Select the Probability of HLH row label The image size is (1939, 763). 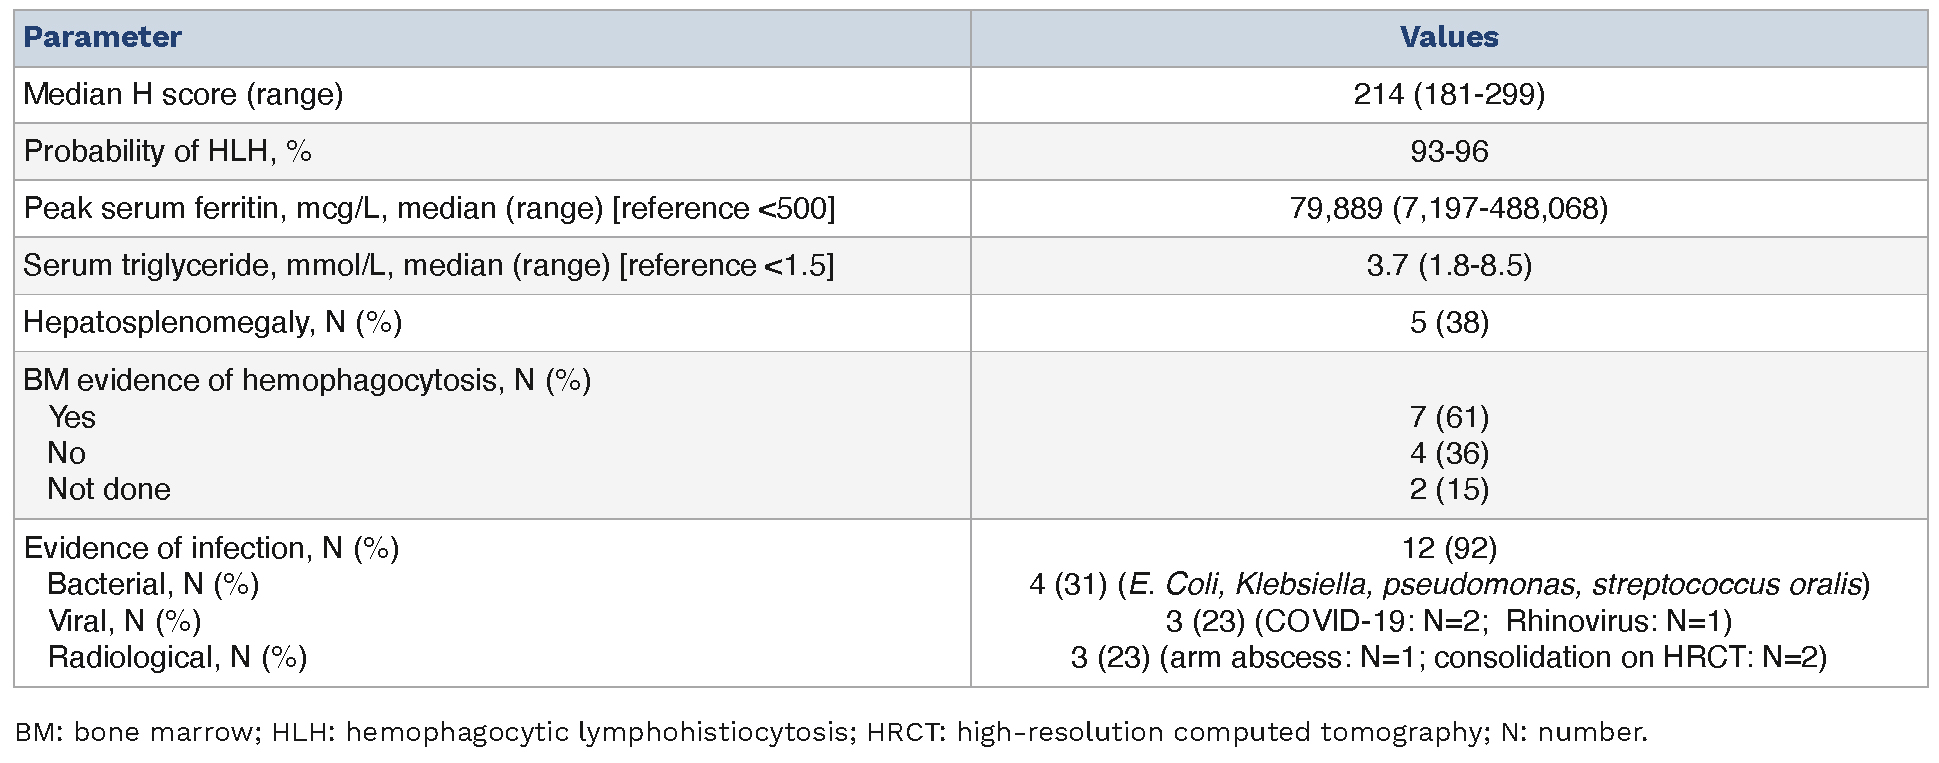167,152
